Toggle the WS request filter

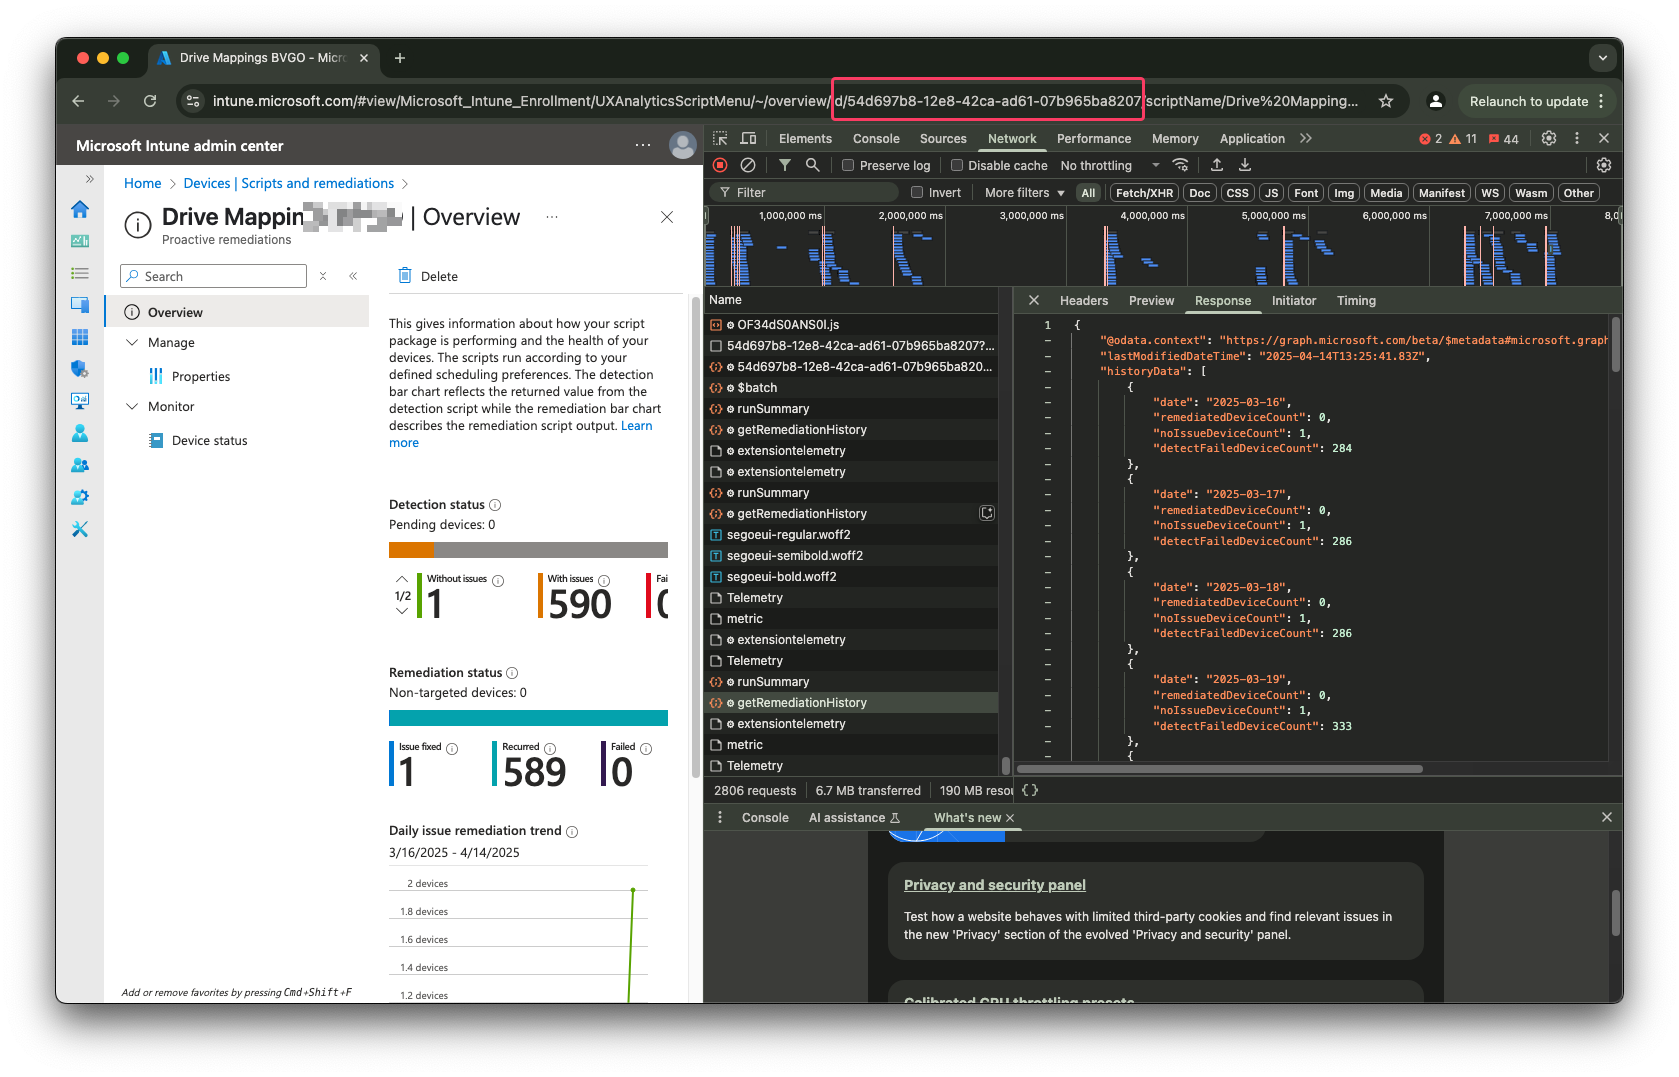coord(1490,193)
